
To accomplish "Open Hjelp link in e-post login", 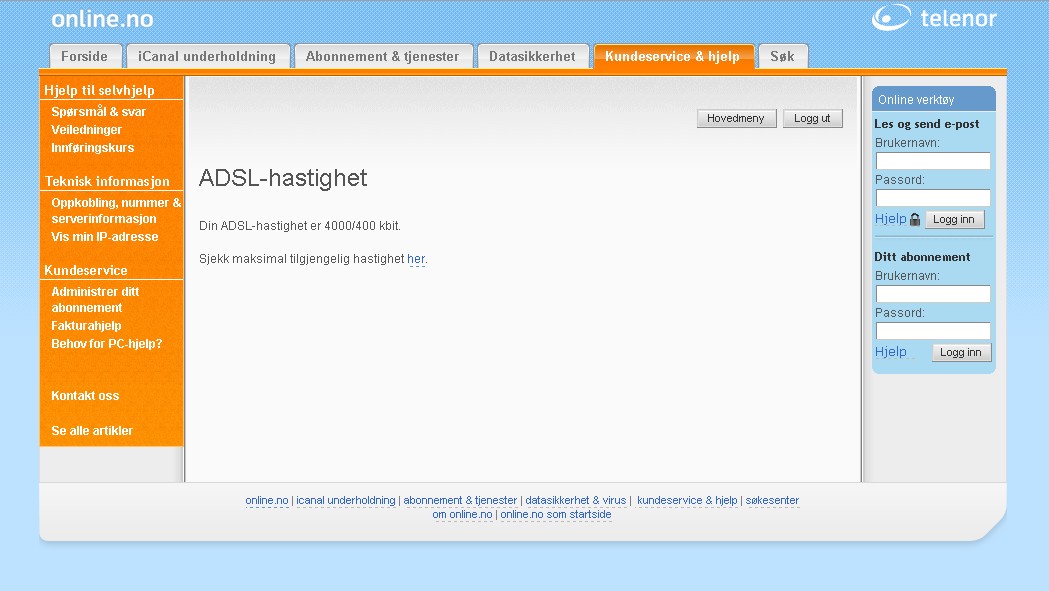I will pos(890,219).
